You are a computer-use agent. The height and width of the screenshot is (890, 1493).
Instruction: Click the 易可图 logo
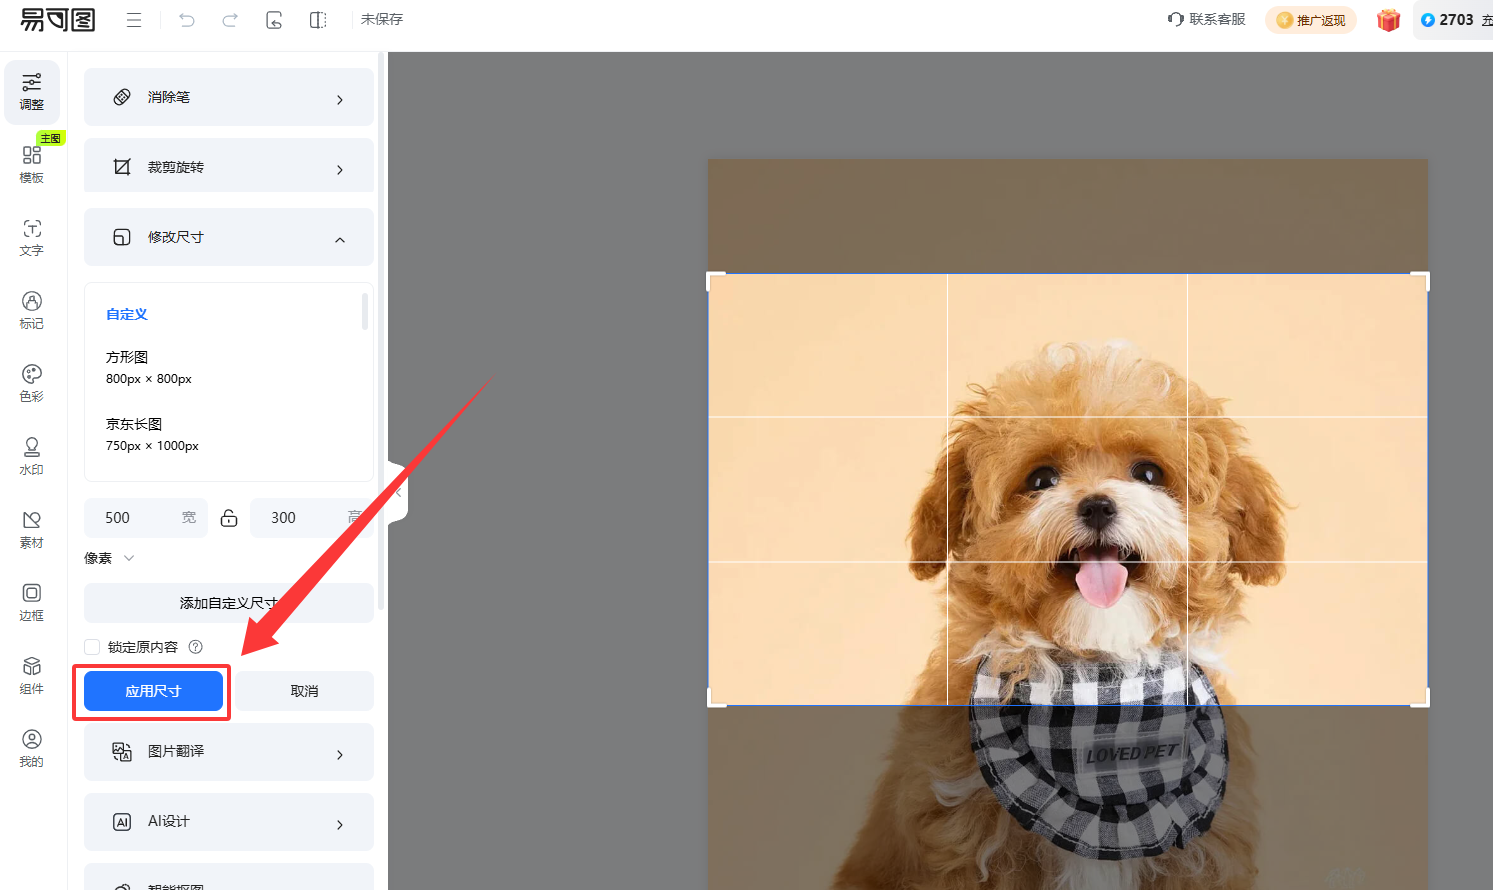58,20
